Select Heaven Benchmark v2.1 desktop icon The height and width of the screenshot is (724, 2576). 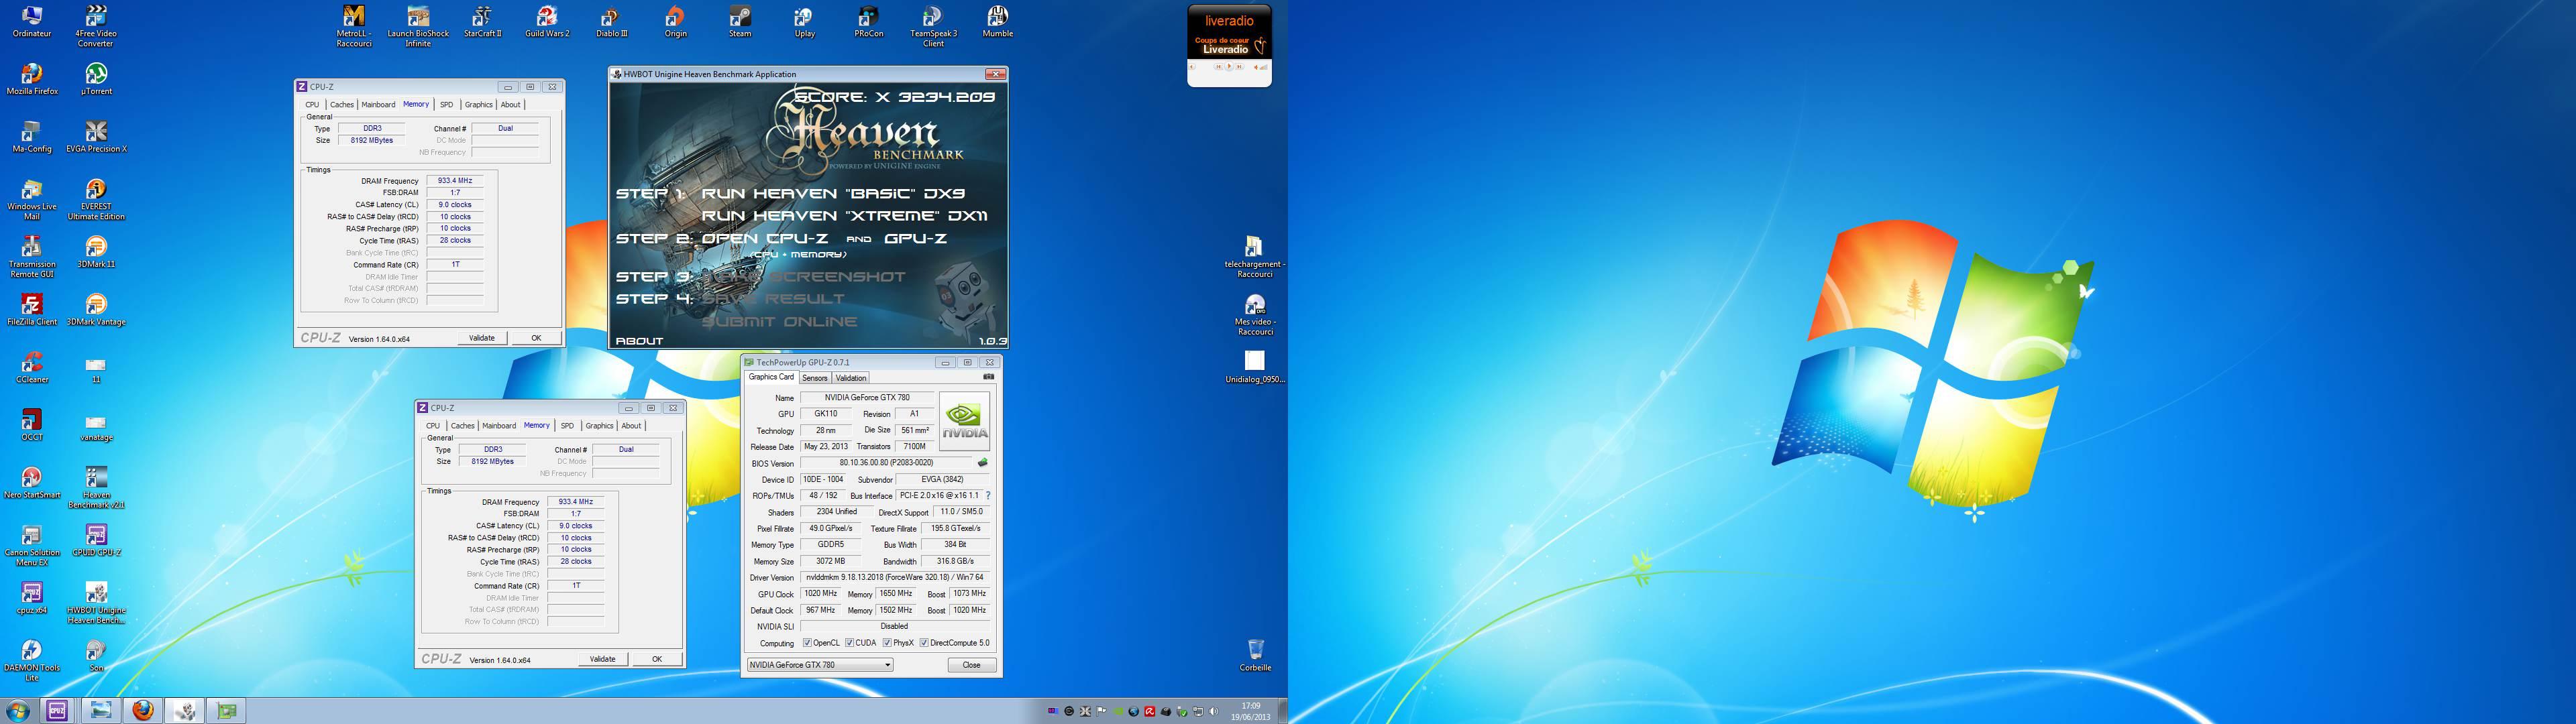[x=96, y=488]
